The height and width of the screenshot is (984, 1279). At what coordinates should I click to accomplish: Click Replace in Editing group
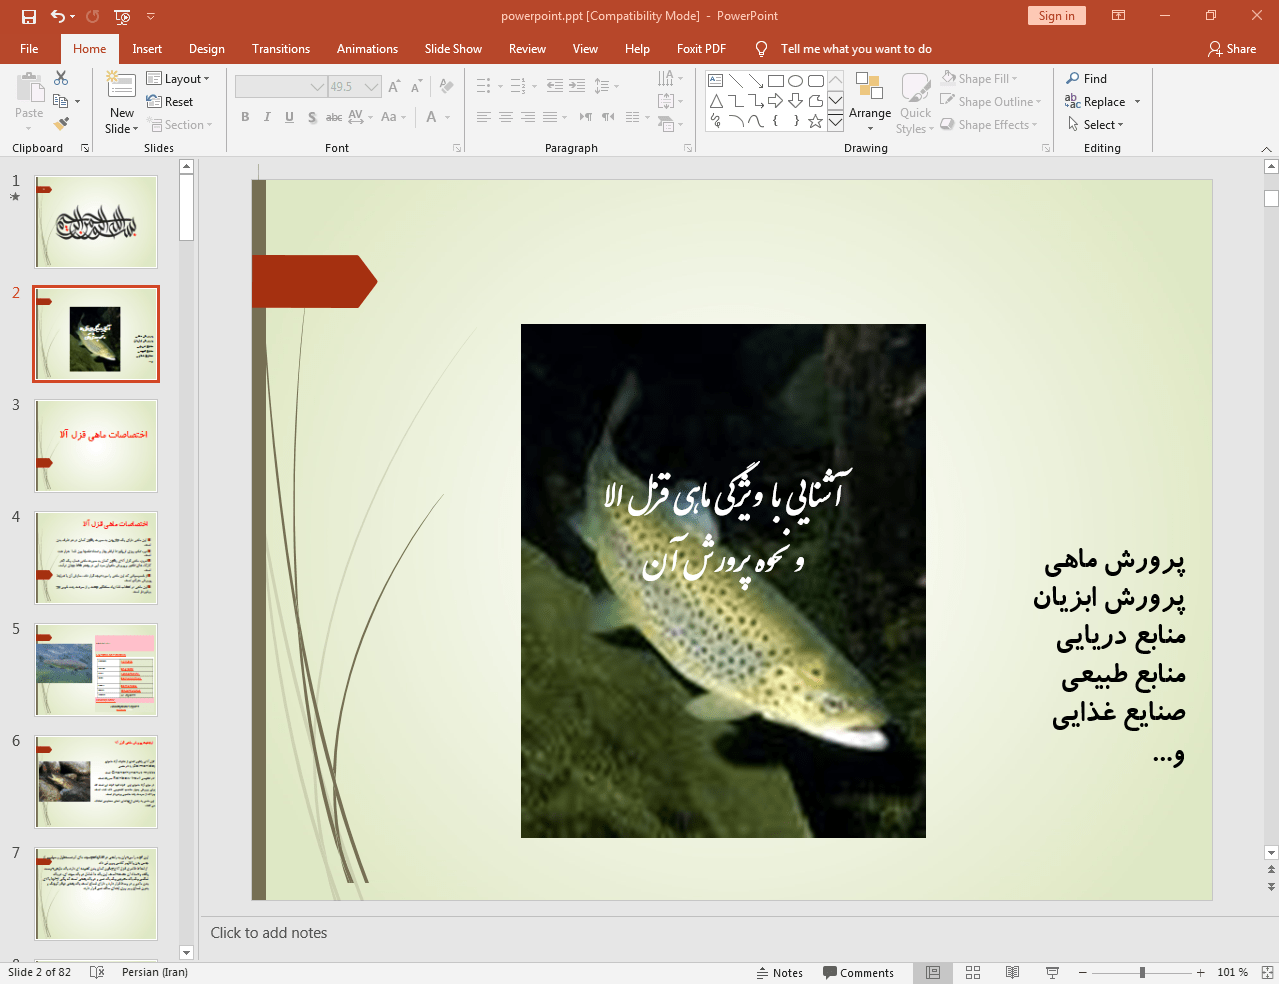pos(1103,102)
